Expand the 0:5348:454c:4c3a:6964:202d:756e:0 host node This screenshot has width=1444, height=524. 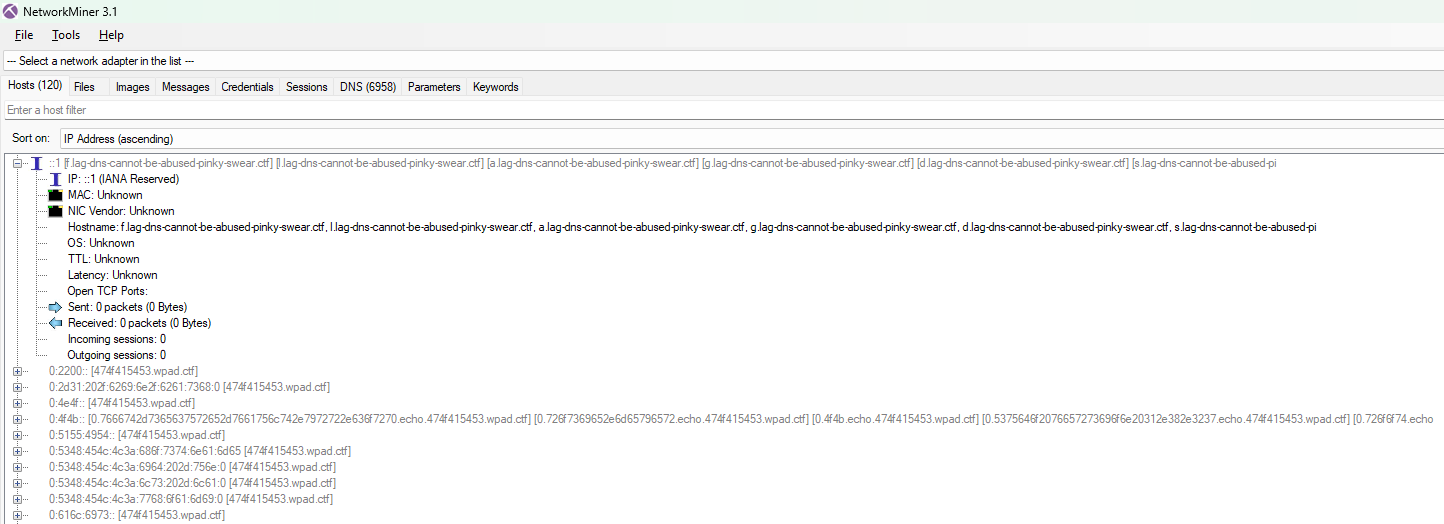pos(17,467)
